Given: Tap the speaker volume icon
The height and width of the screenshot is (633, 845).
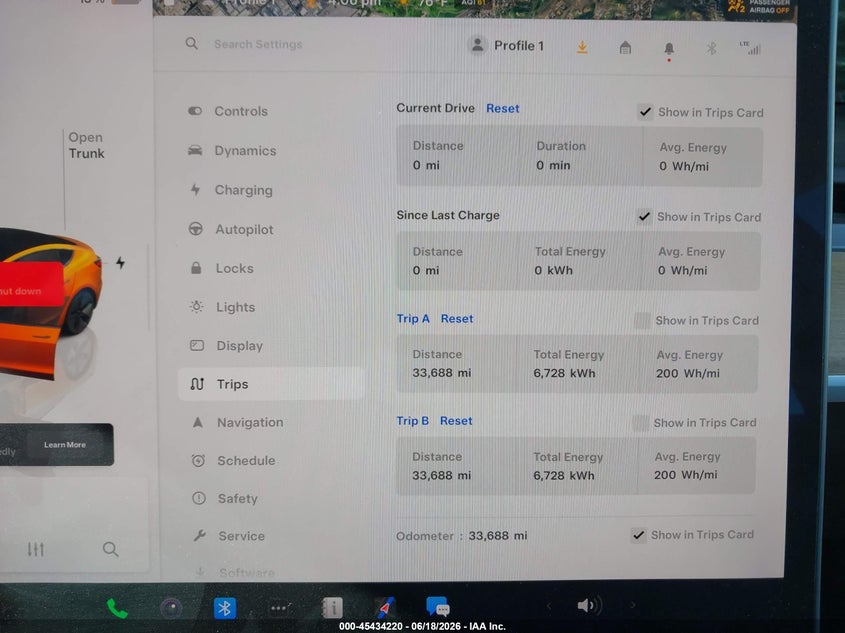Looking at the screenshot, I should pos(589,606).
